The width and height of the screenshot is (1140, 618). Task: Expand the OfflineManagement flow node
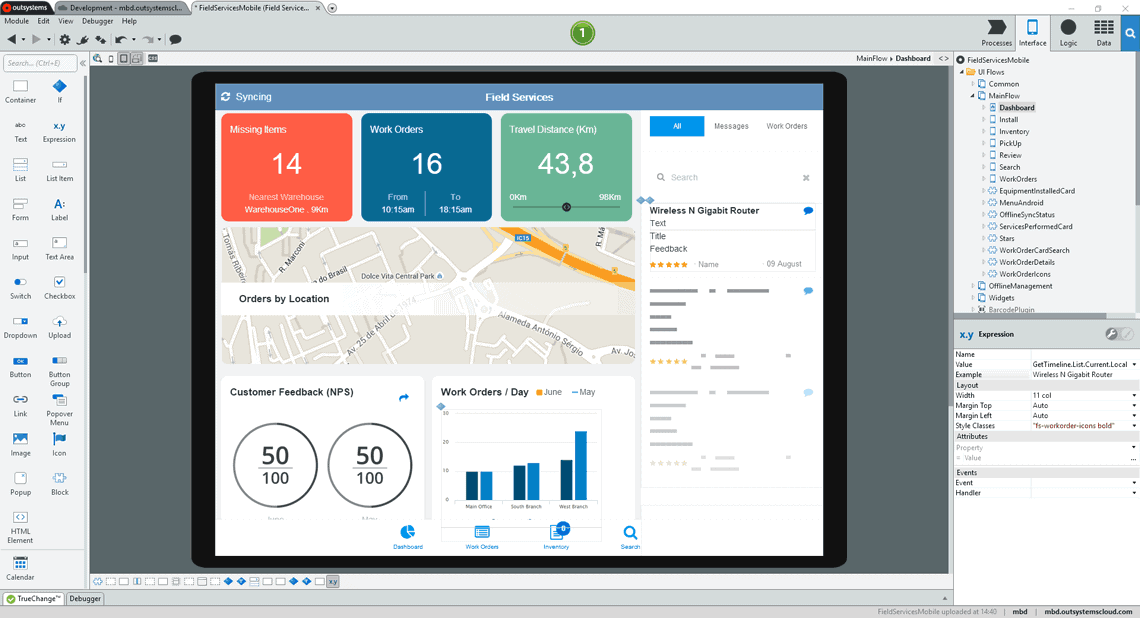tap(973, 286)
